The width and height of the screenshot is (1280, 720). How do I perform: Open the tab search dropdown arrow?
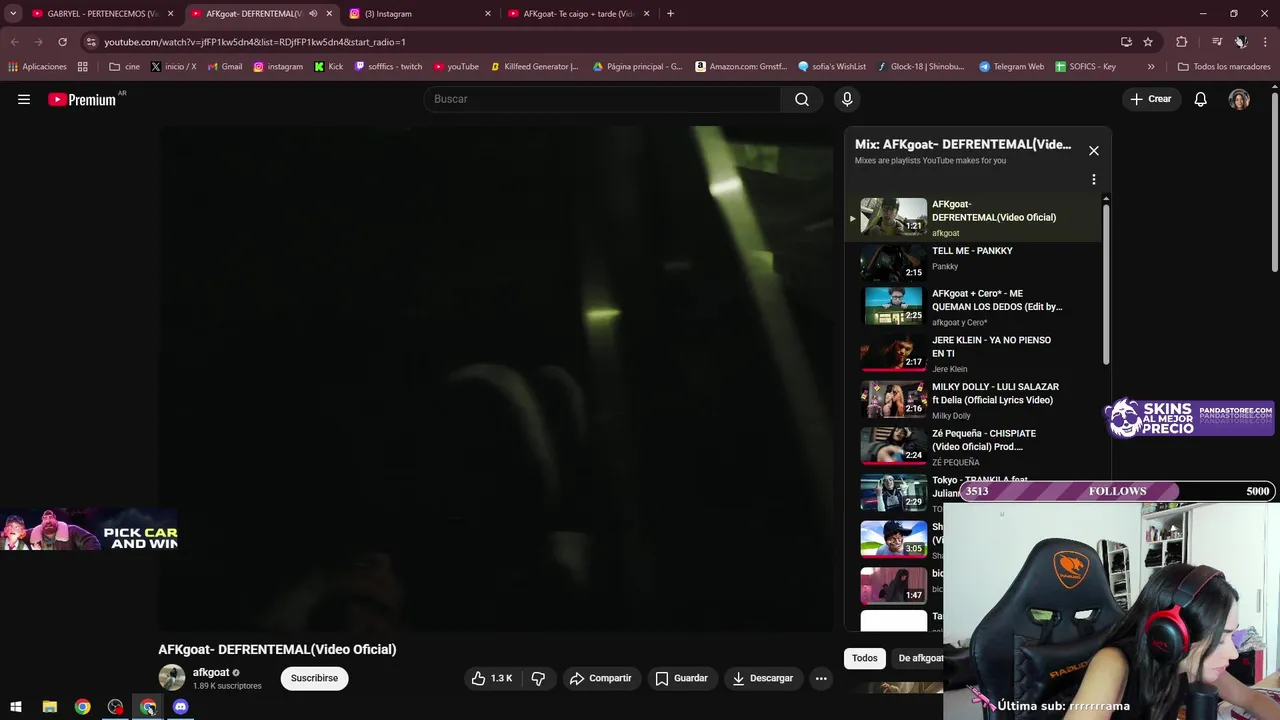point(13,13)
